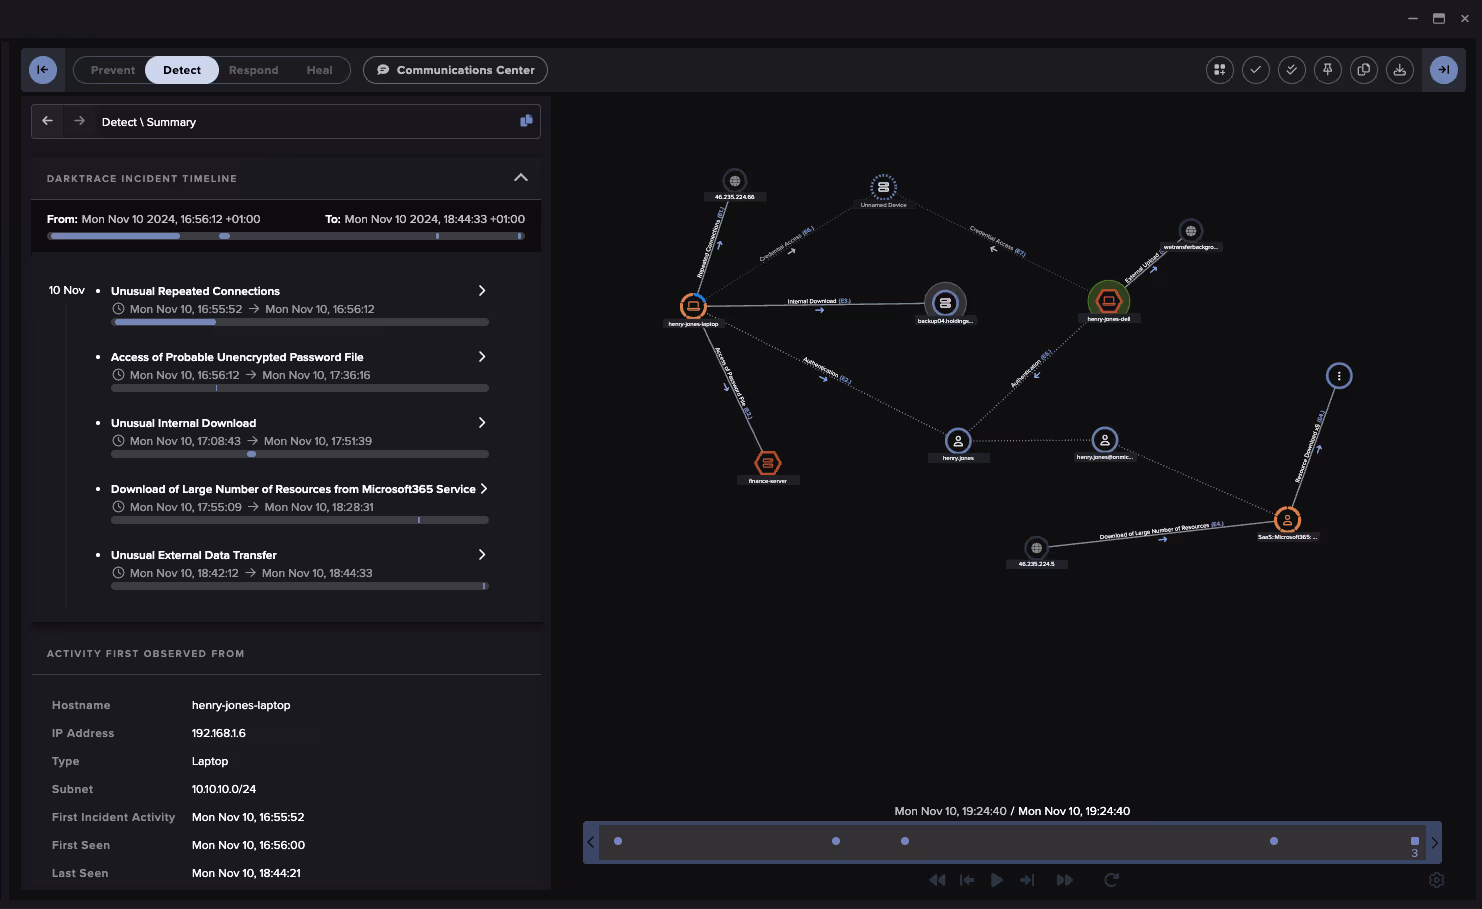Select the finance-server node
This screenshot has height=909, width=1482.
pos(767,462)
